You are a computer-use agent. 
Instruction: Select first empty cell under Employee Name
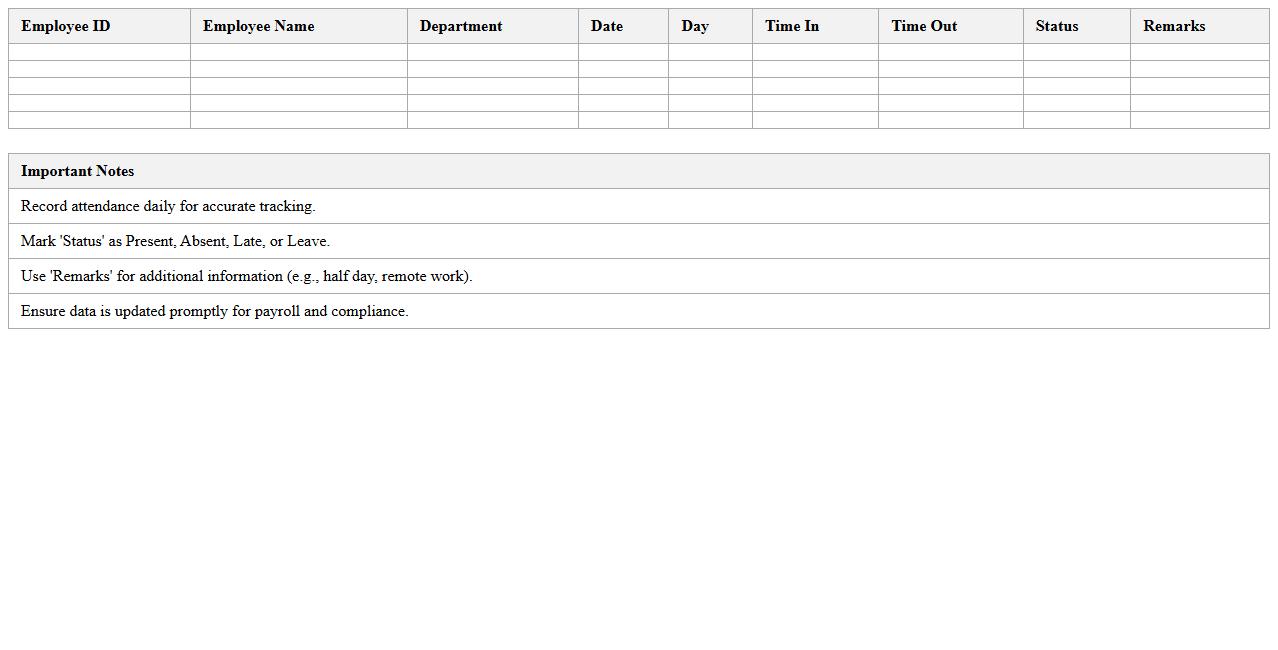click(298, 52)
